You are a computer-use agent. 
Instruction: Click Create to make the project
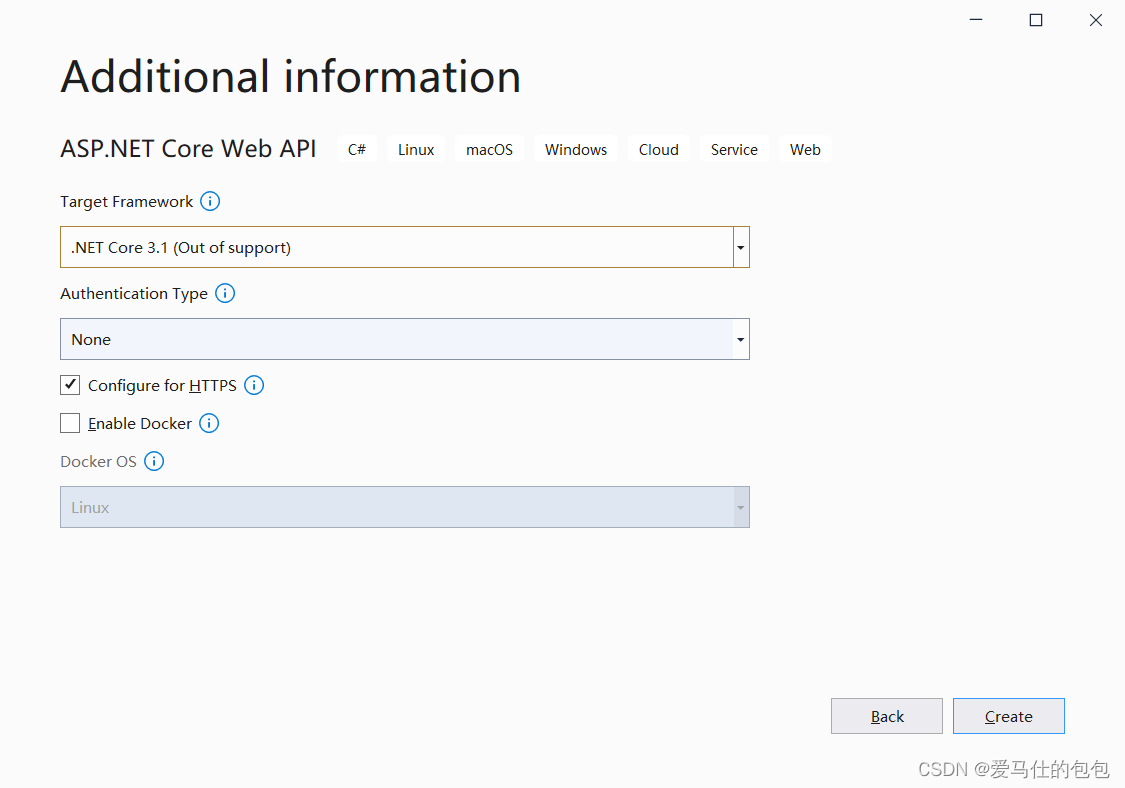click(1009, 716)
